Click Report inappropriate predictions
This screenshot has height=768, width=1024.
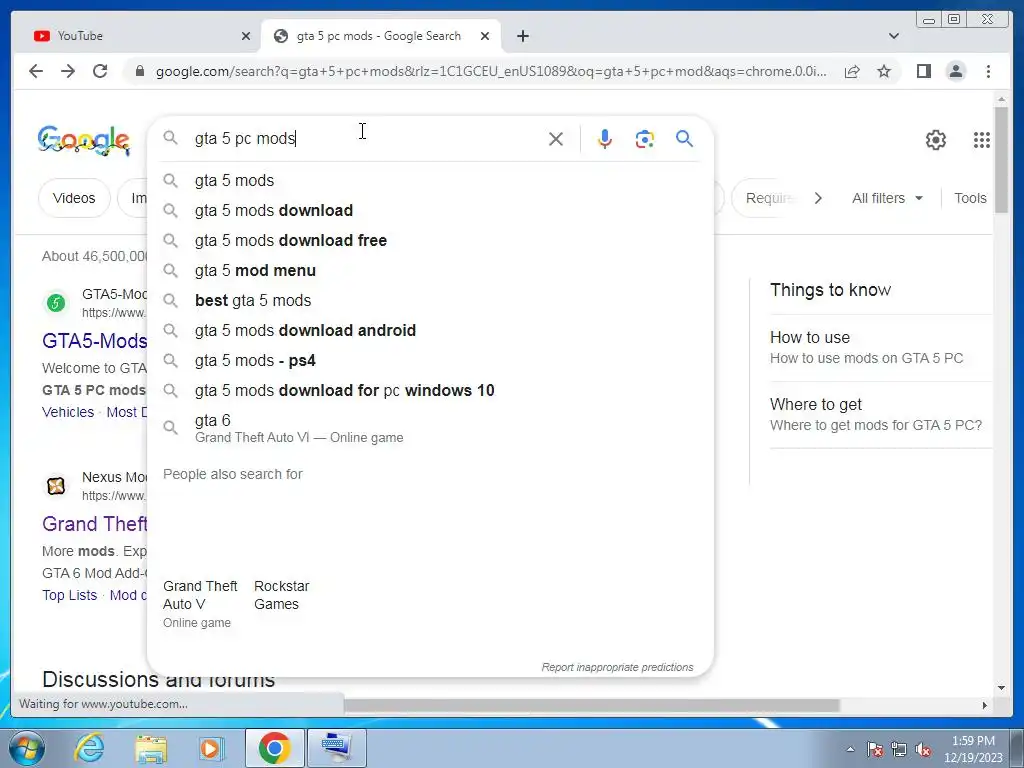coord(617,667)
